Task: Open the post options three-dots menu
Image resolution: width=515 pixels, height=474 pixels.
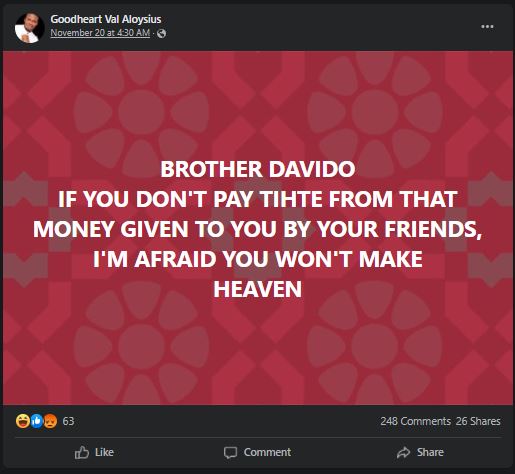Action: (x=487, y=27)
